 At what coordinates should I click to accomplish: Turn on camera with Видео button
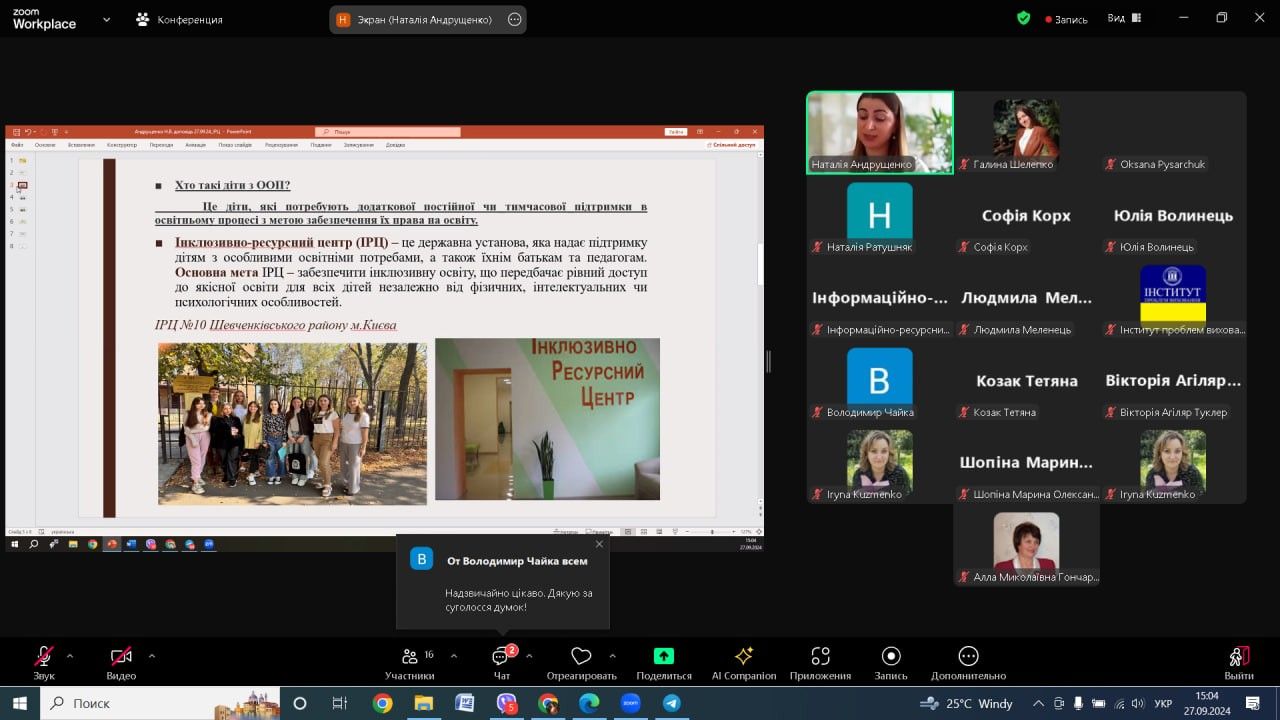click(x=121, y=663)
